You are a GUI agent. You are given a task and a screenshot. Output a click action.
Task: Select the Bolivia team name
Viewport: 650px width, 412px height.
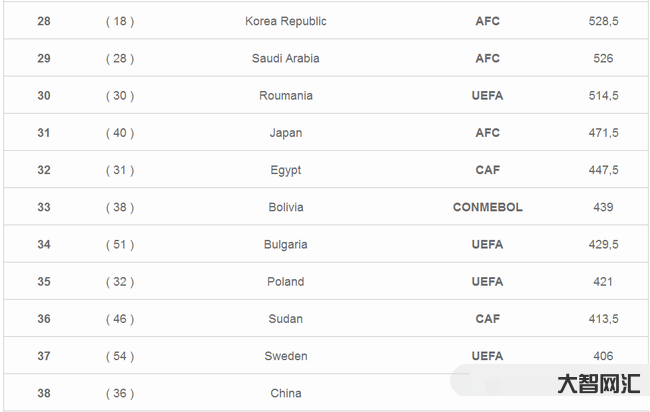tap(285, 207)
